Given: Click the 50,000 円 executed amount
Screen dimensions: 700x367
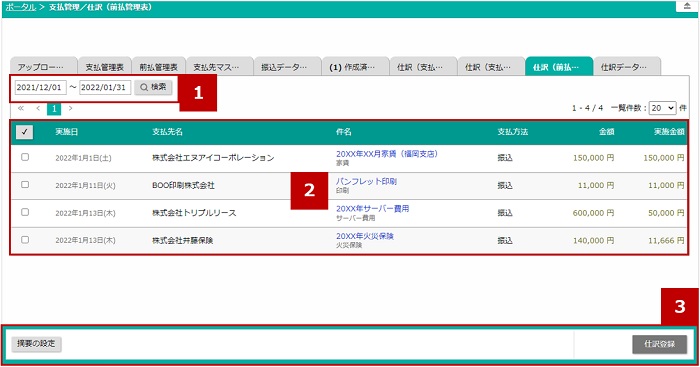Looking at the screenshot, I should [x=666, y=213].
